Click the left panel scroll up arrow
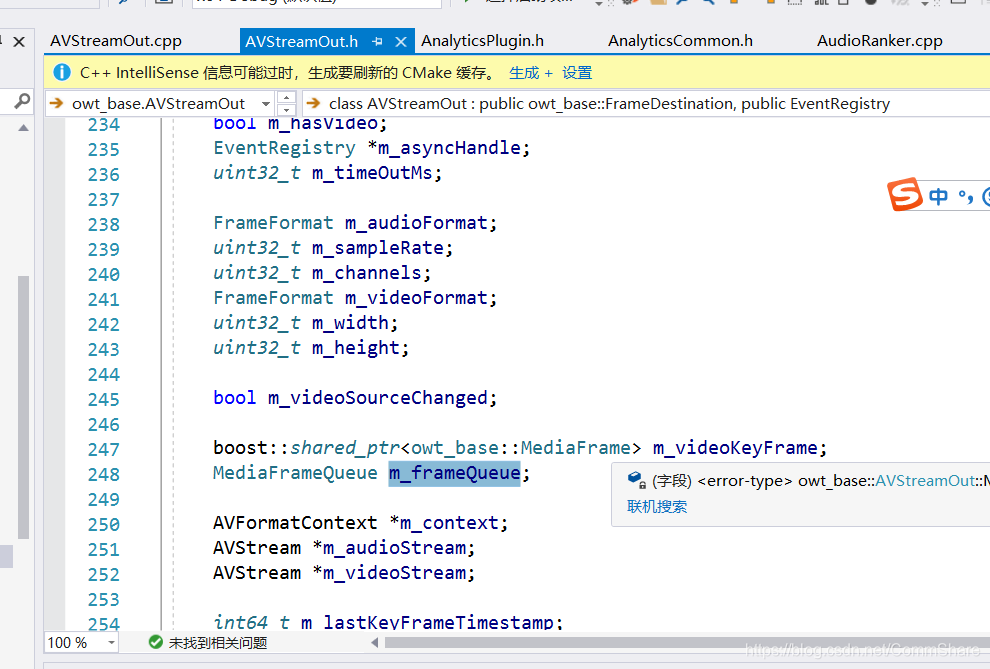 tap(23, 127)
